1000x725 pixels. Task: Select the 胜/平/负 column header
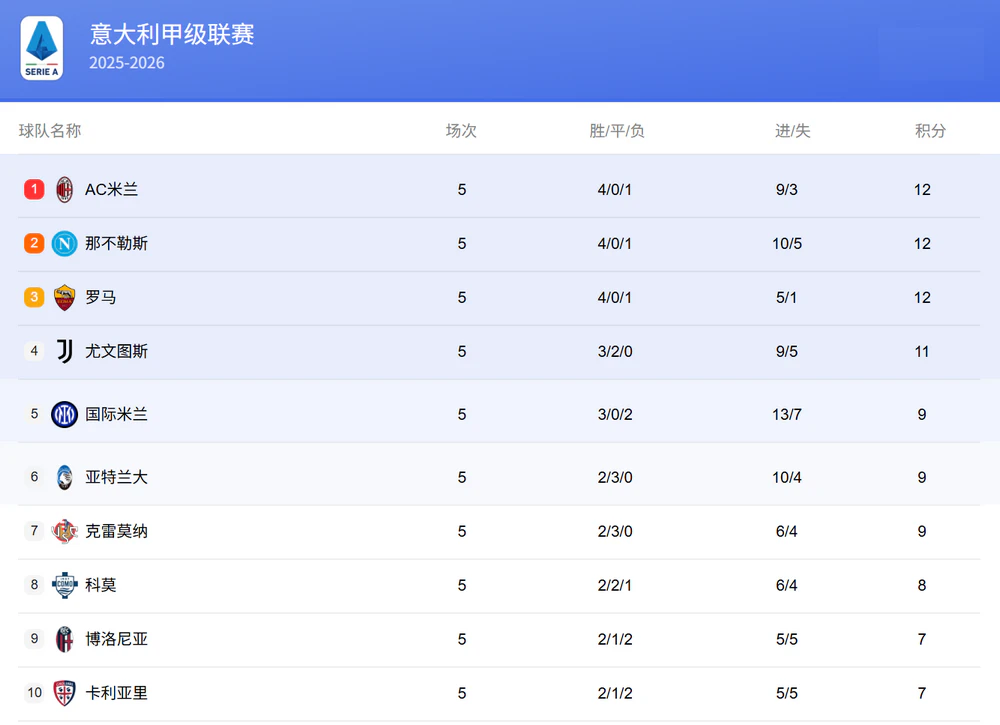tap(616, 131)
